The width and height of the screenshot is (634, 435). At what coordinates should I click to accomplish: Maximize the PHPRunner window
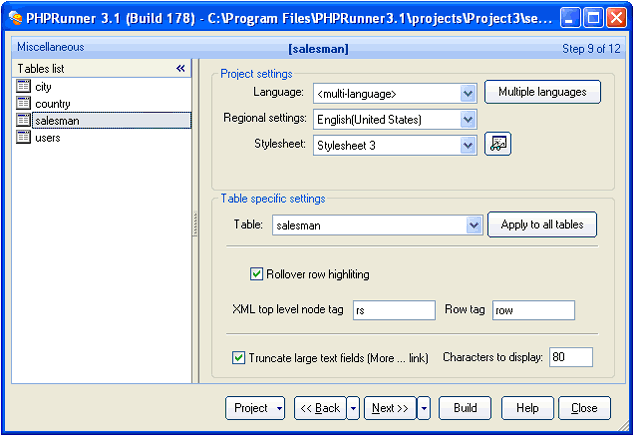593,18
